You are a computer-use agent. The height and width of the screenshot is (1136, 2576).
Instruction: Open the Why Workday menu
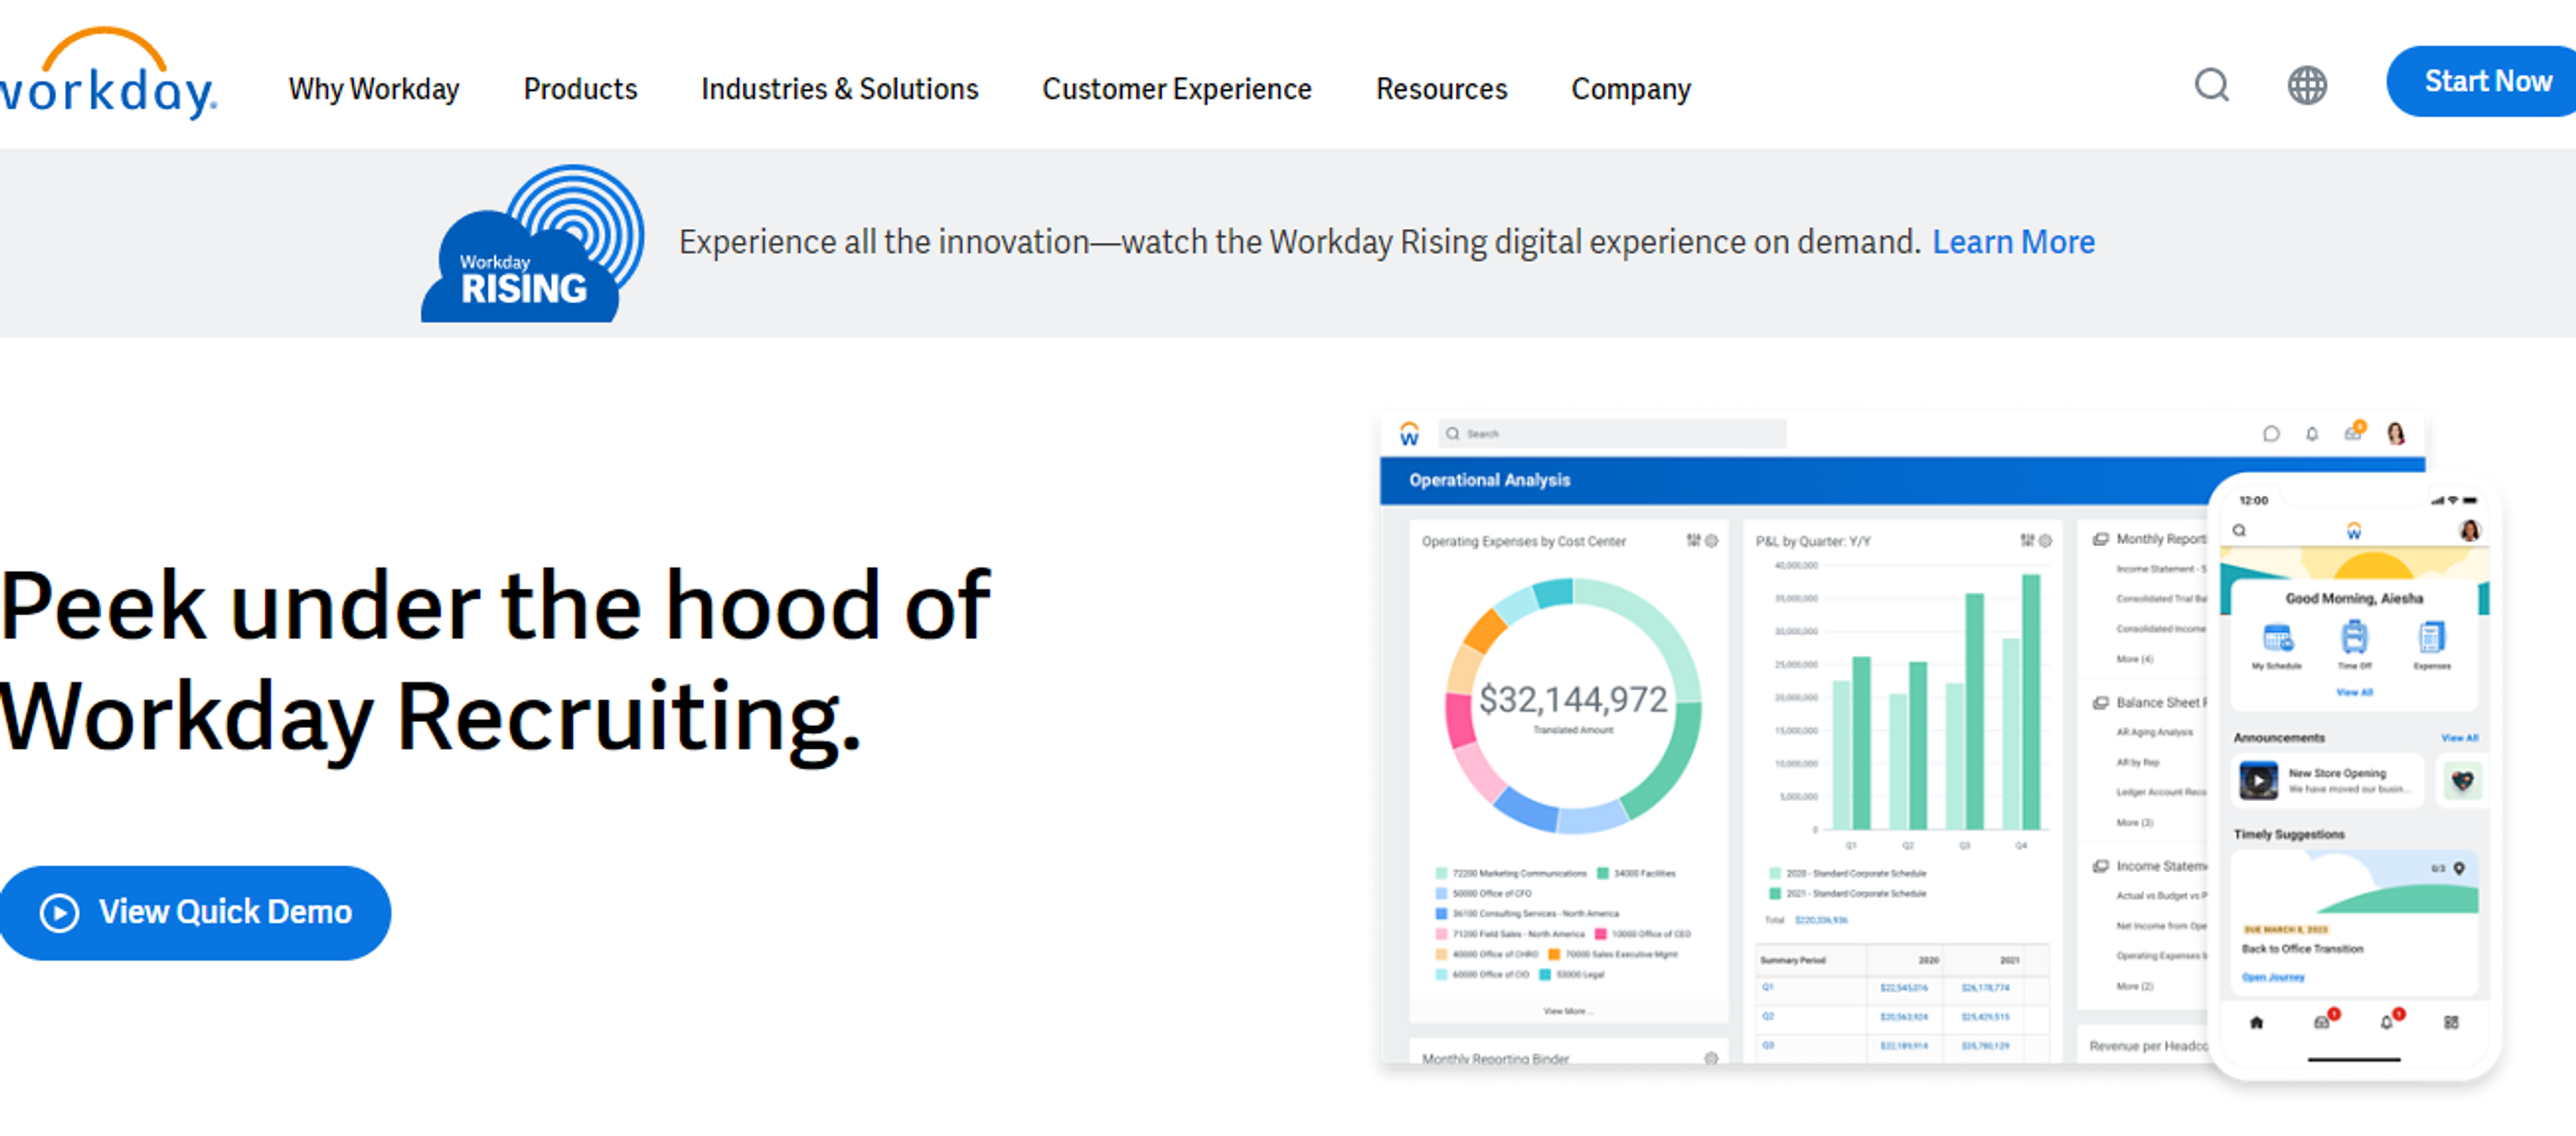tap(374, 89)
